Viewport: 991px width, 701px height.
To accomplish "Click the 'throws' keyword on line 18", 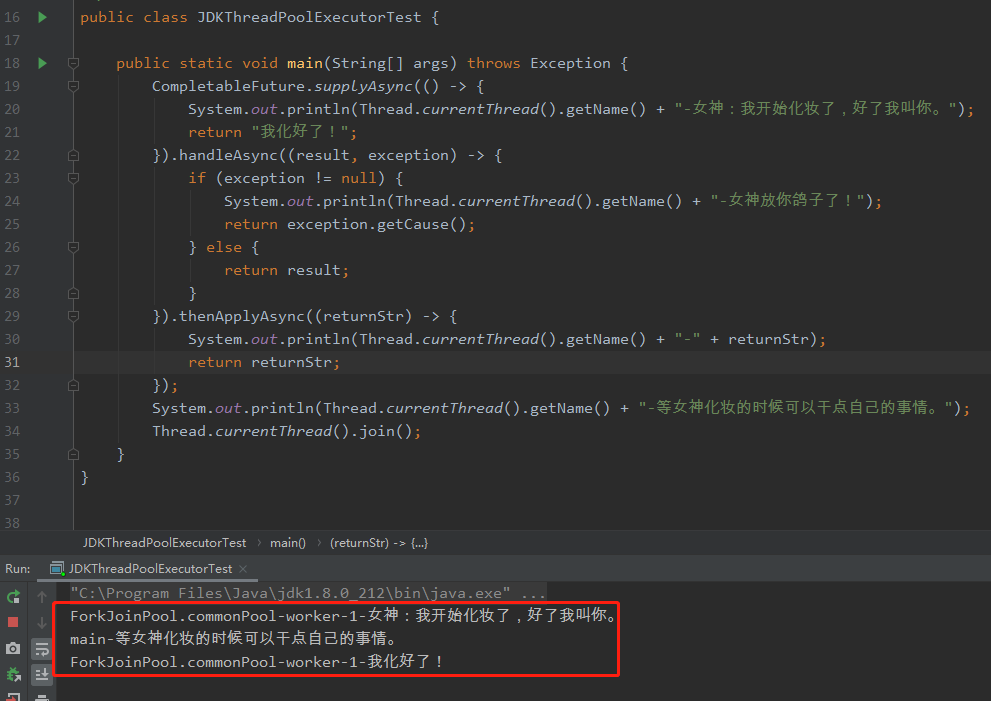I will click(494, 63).
